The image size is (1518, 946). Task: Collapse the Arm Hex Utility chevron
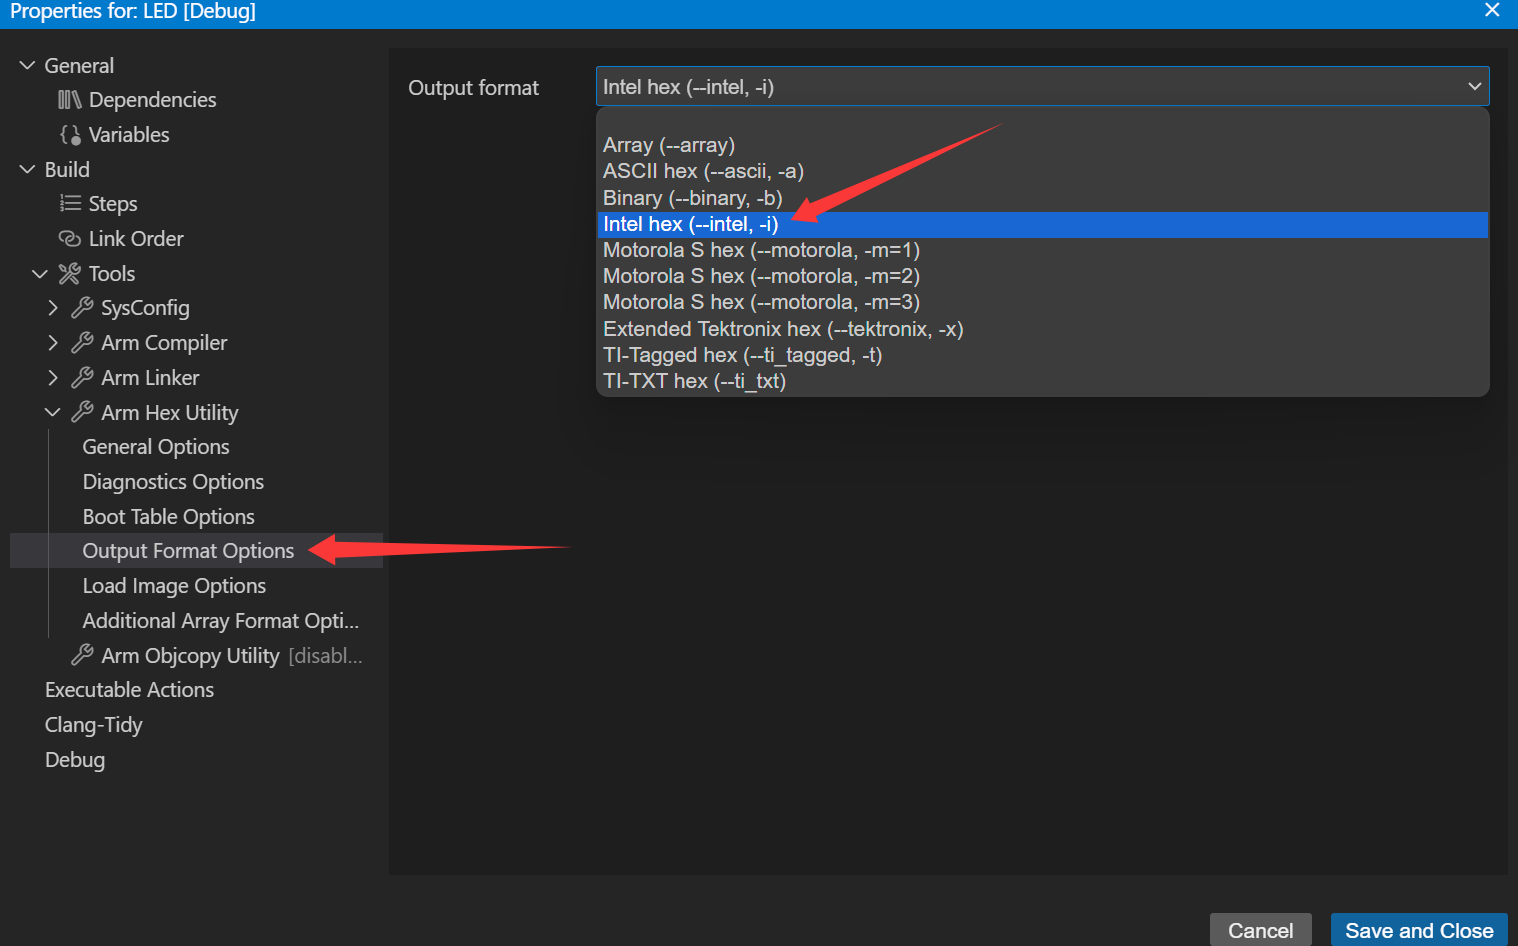[x=53, y=413]
